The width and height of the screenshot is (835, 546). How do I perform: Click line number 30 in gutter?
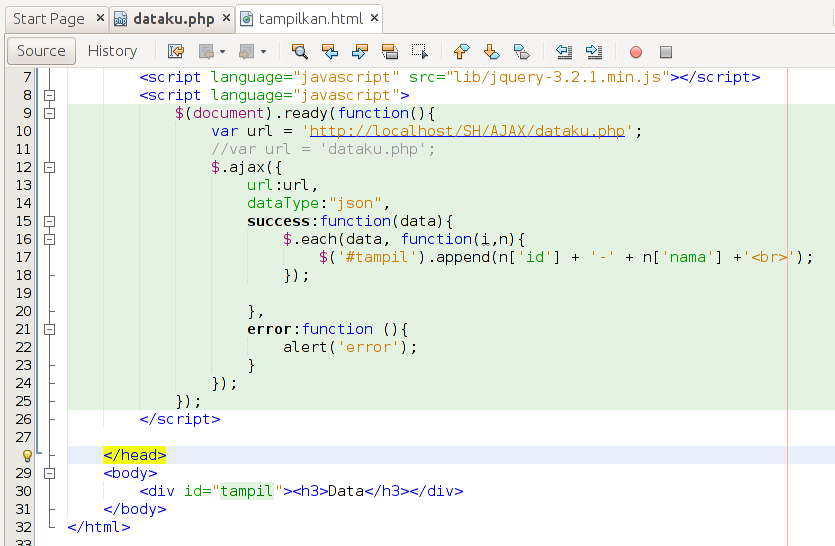pyautogui.click(x=23, y=491)
